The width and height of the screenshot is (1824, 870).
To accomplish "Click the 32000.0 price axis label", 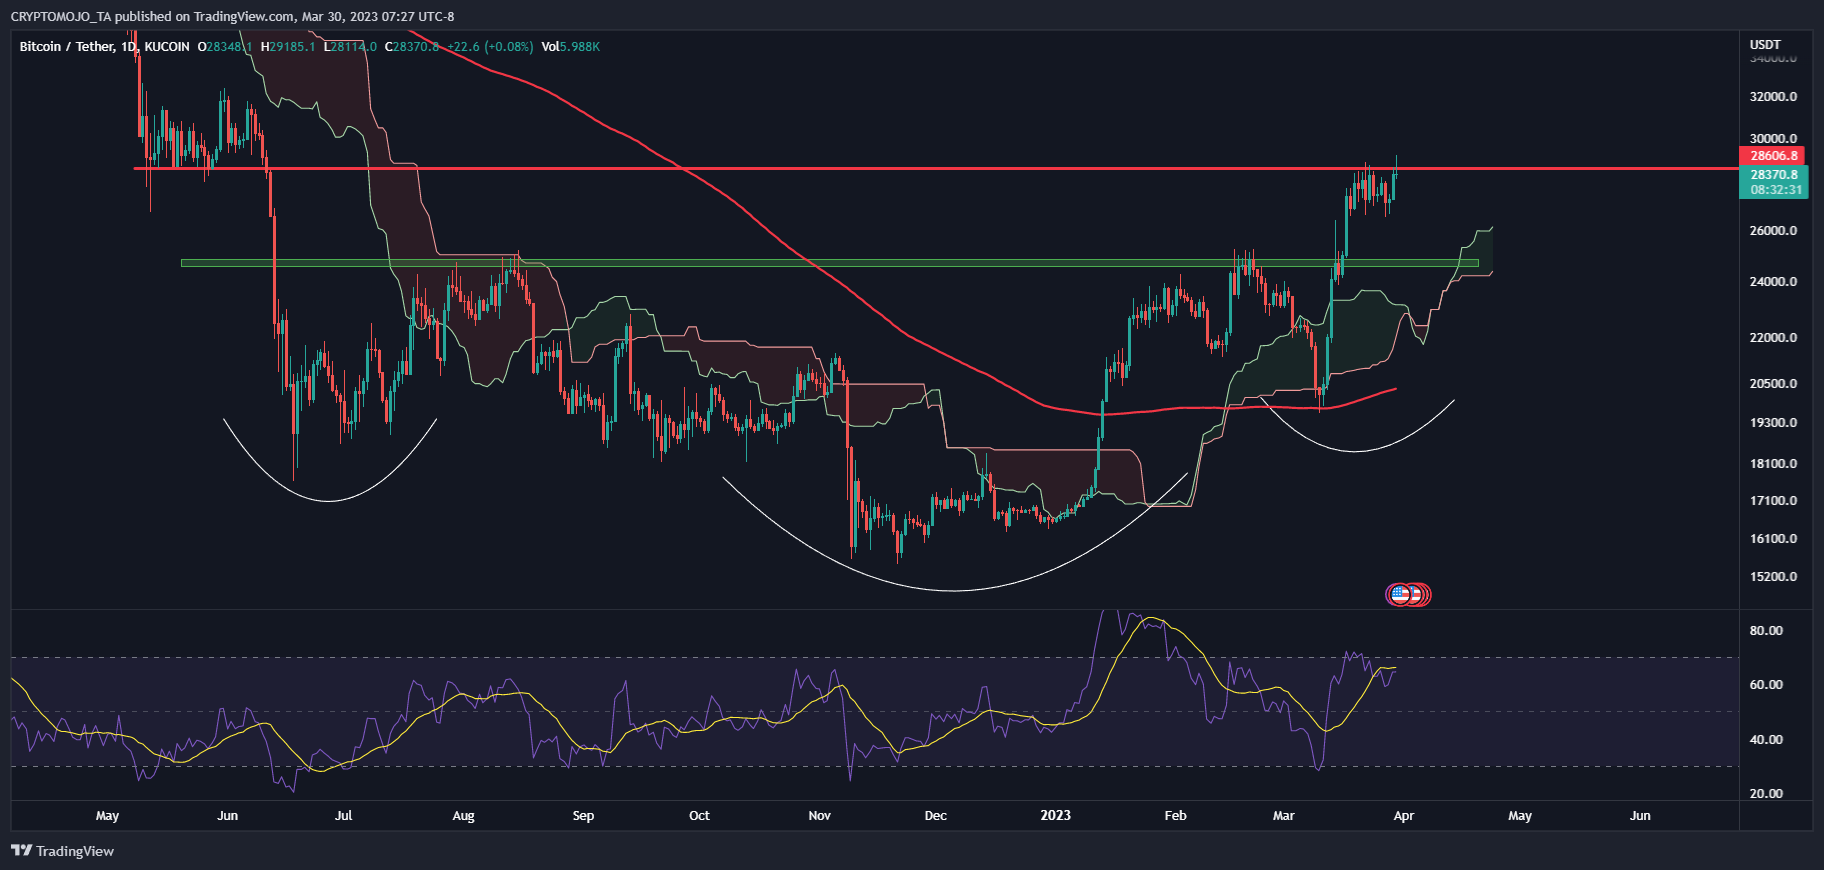I will [1773, 97].
